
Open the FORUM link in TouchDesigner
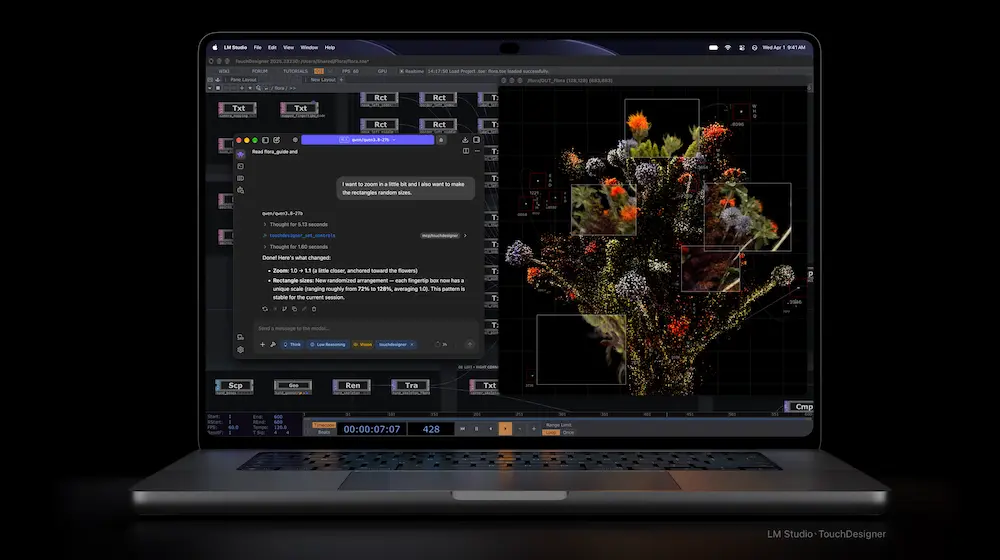260,71
